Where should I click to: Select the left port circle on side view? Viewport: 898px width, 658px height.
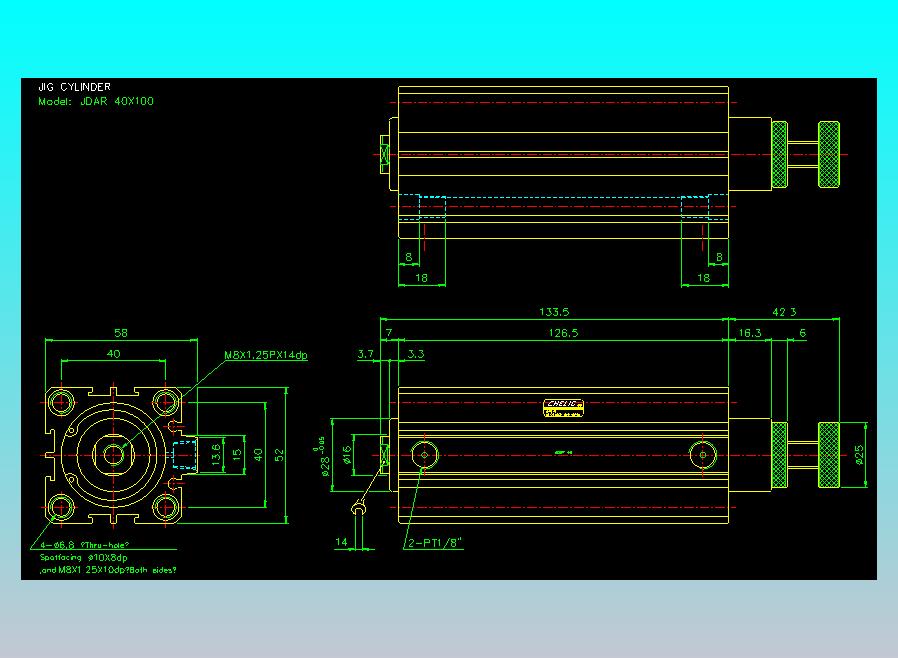pos(424,455)
